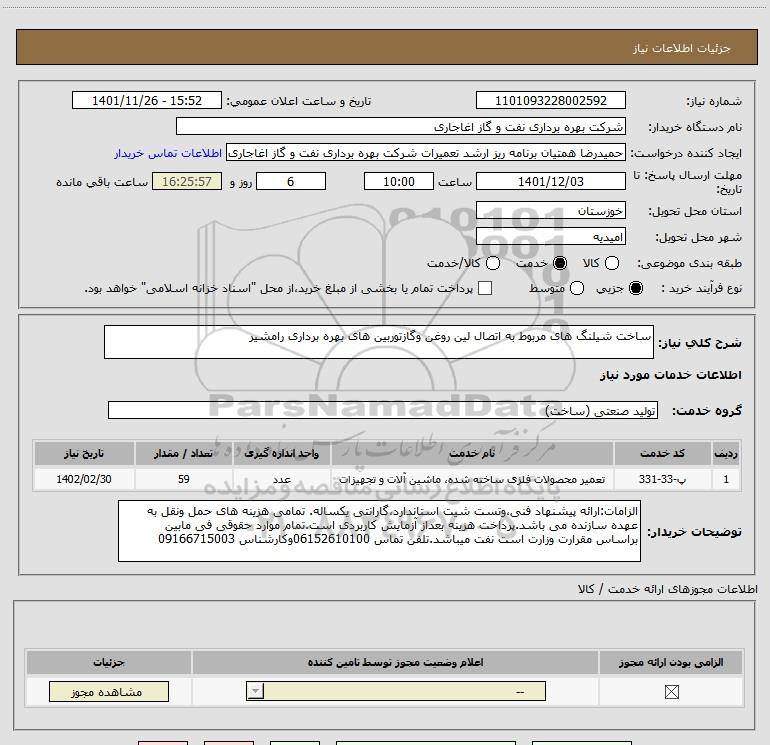This screenshot has width=770, height=745.
Task: Click the remaining time field 16:25:57
Action: (x=187, y=181)
